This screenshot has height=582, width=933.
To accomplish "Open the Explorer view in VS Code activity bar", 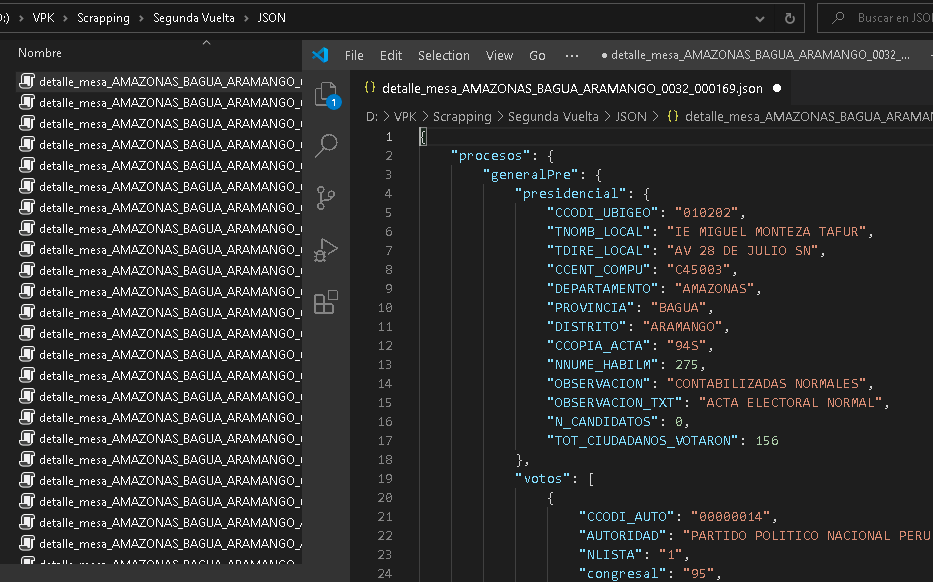I will coord(326,95).
